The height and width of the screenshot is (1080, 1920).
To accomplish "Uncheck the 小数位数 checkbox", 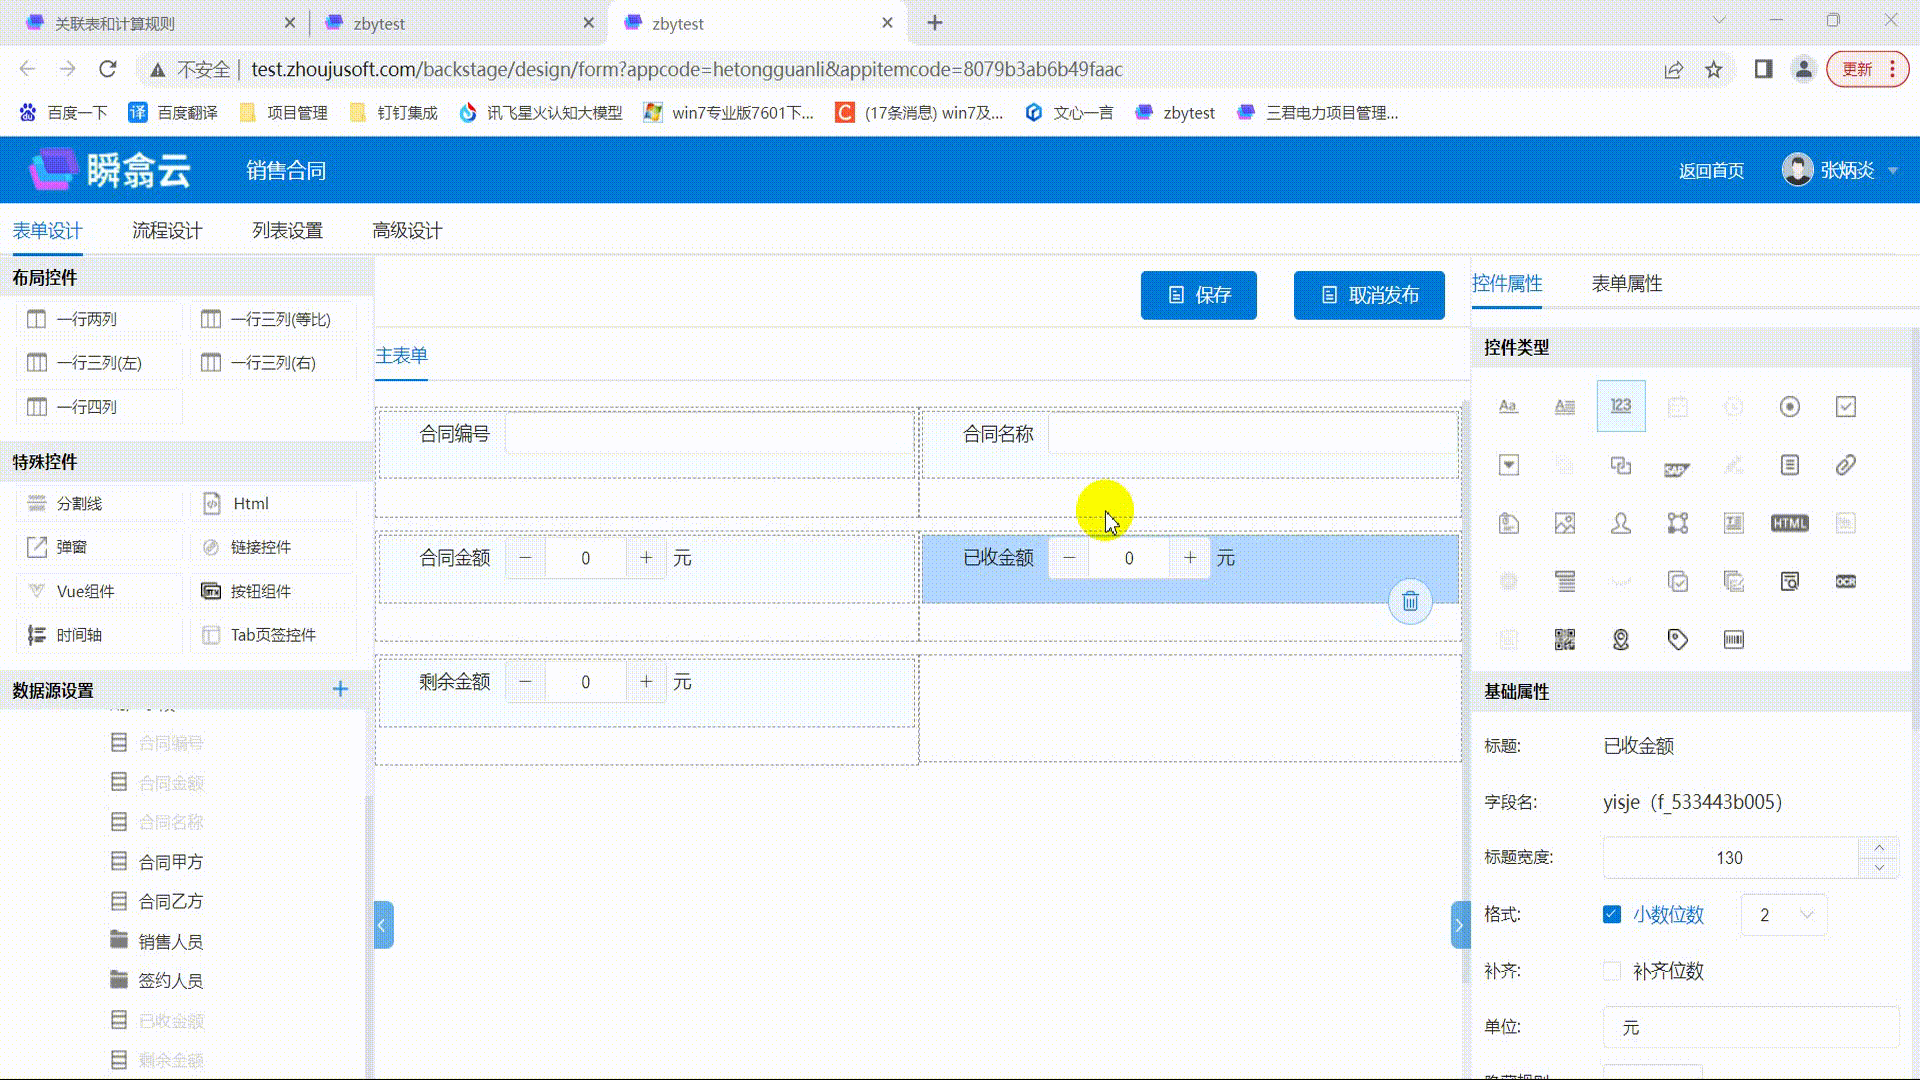I will coord(1611,914).
